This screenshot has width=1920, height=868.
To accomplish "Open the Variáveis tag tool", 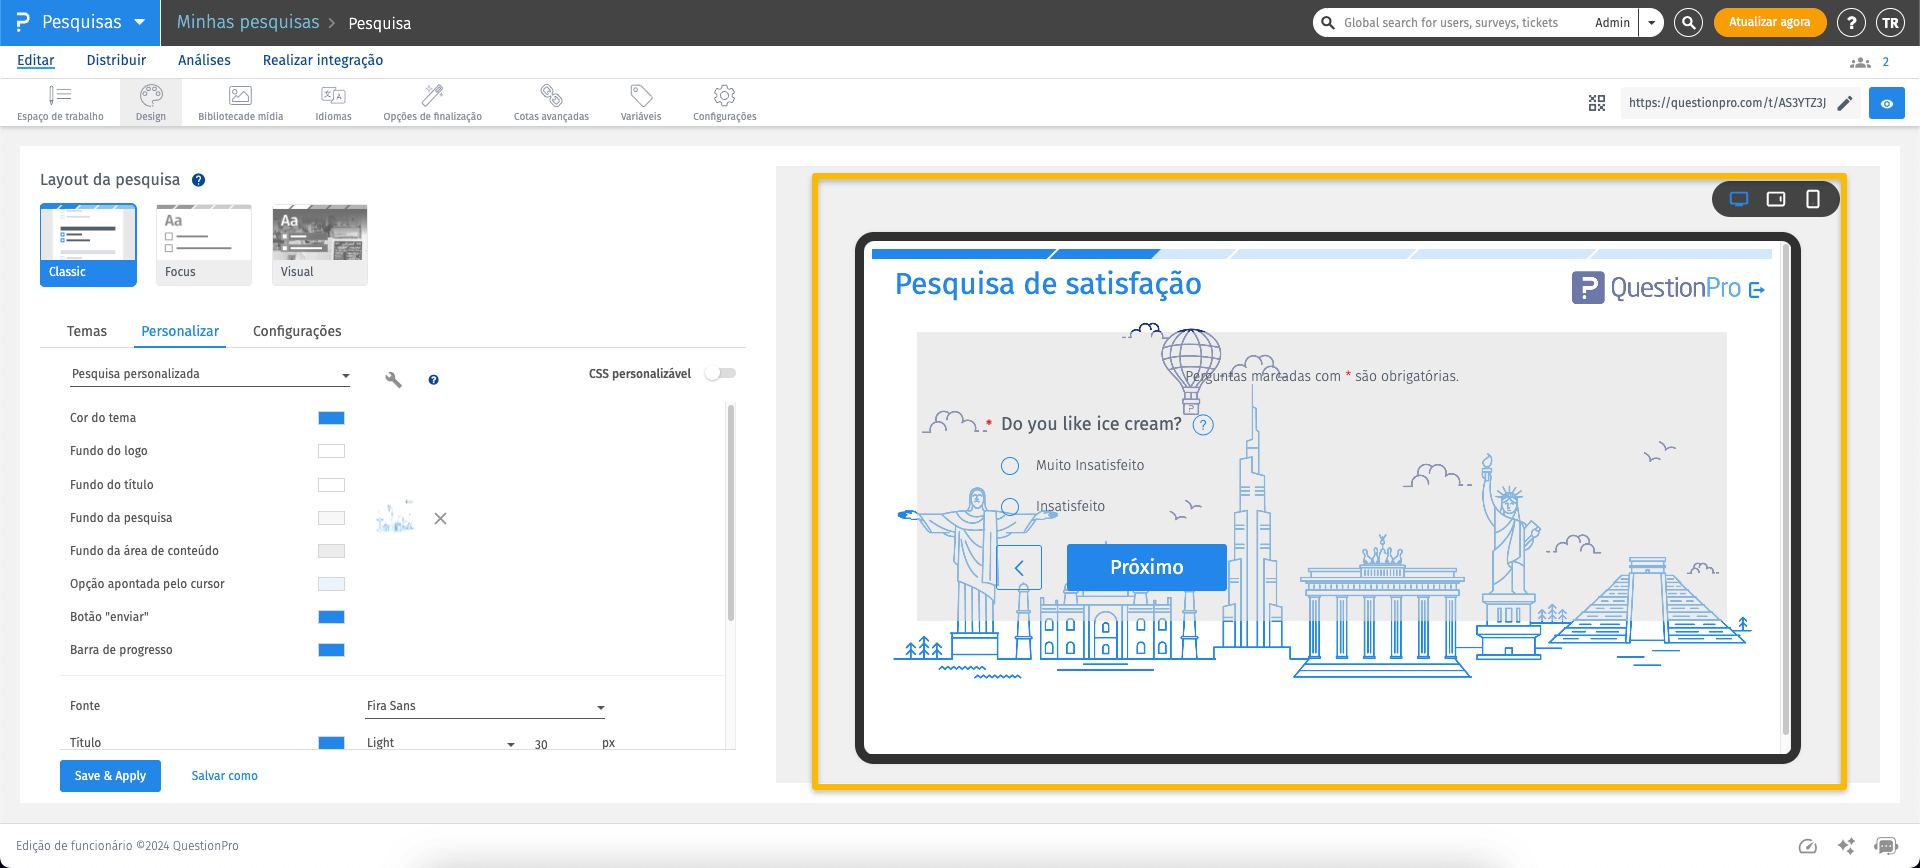I will point(641,103).
